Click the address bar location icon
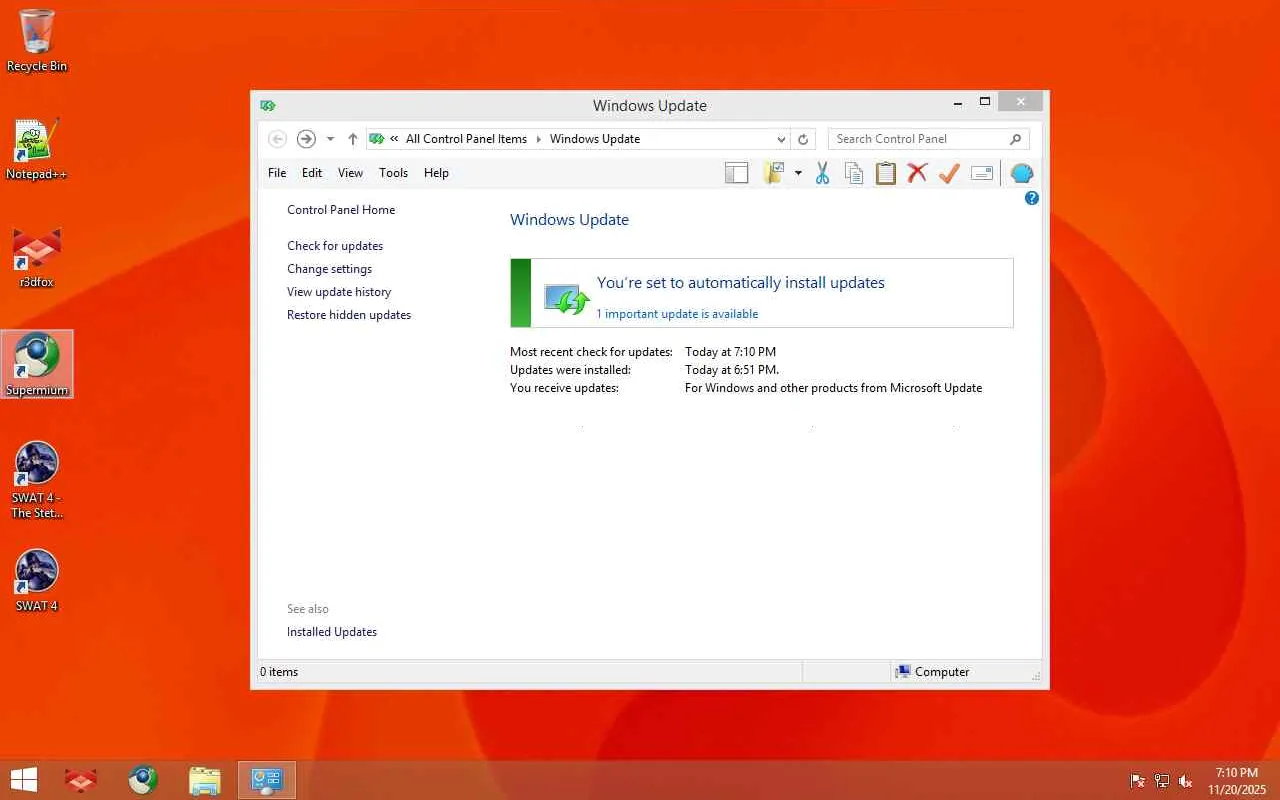The image size is (1280, 800). [376, 139]
